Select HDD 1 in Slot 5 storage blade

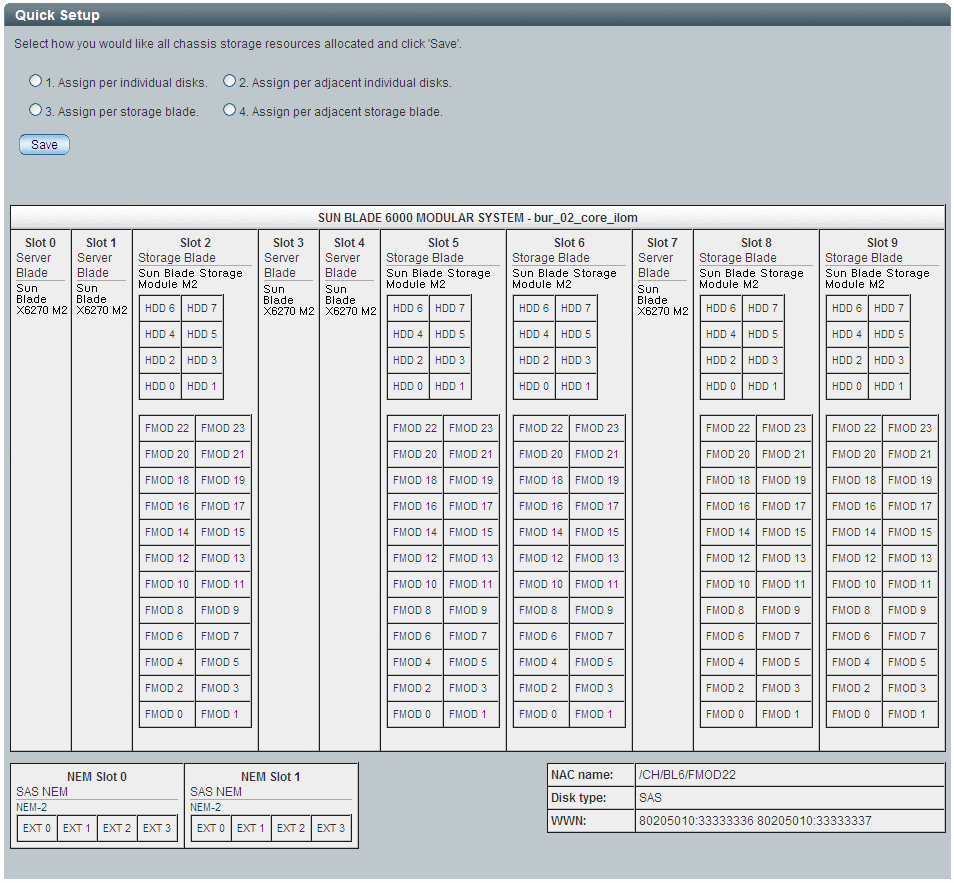tap(450, 386)
